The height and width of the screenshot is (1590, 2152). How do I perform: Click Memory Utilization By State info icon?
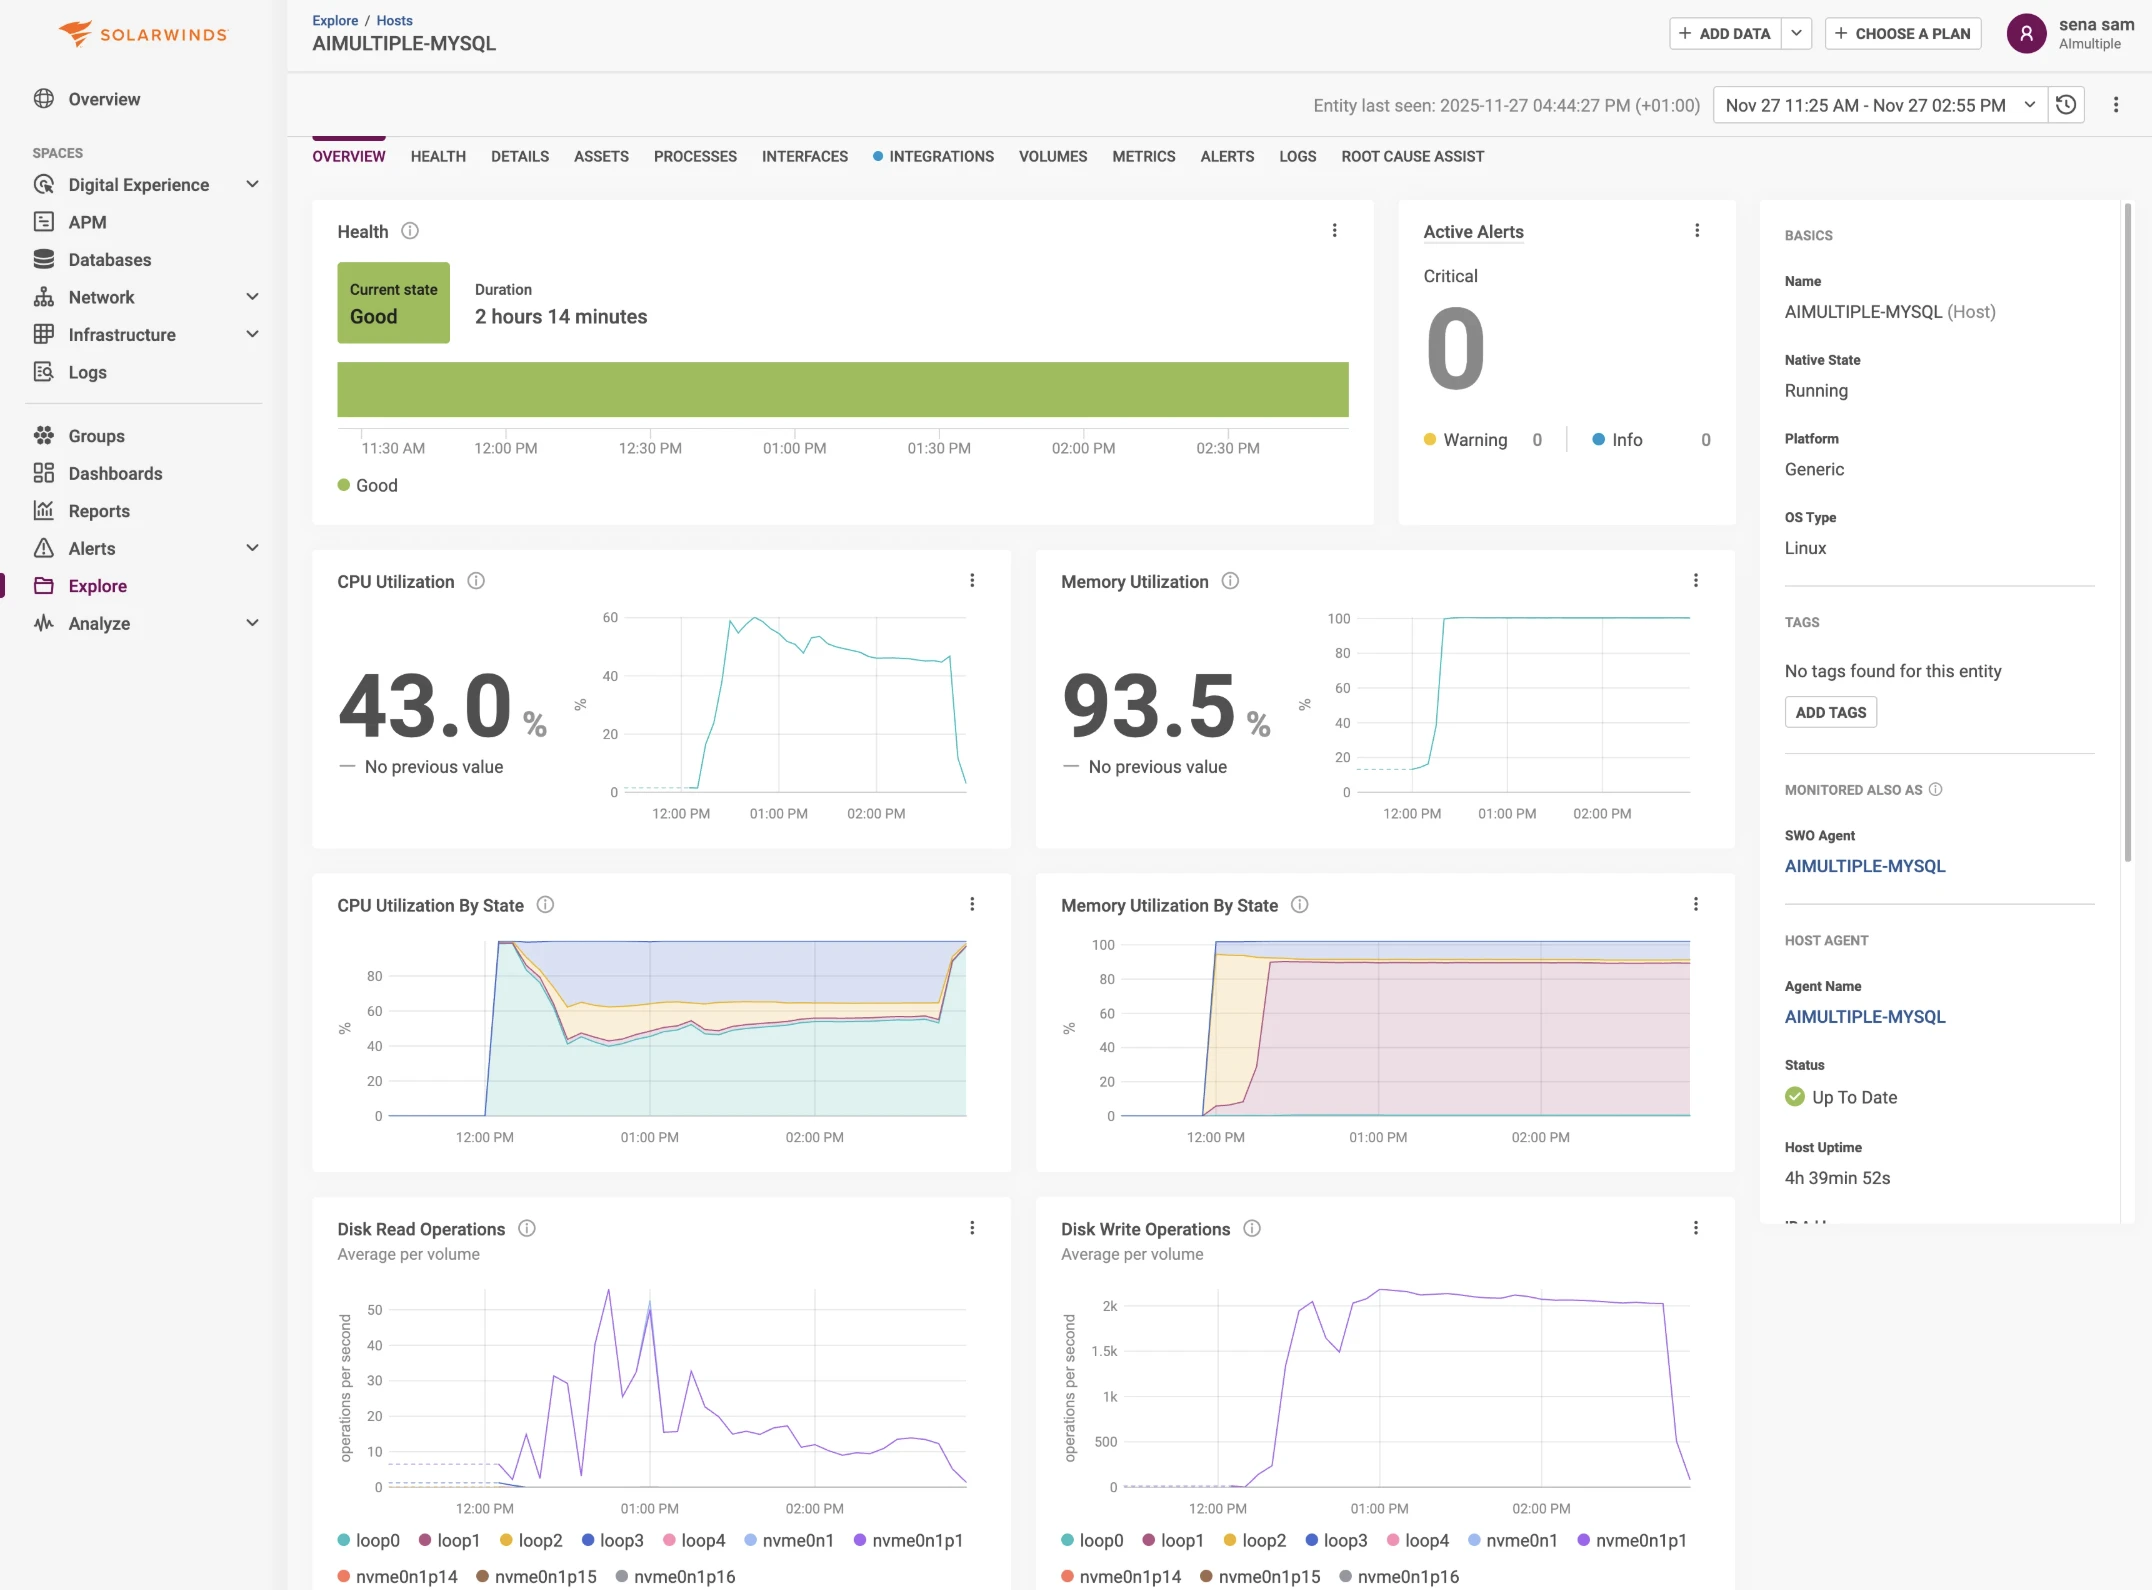tap(1299, 905)
